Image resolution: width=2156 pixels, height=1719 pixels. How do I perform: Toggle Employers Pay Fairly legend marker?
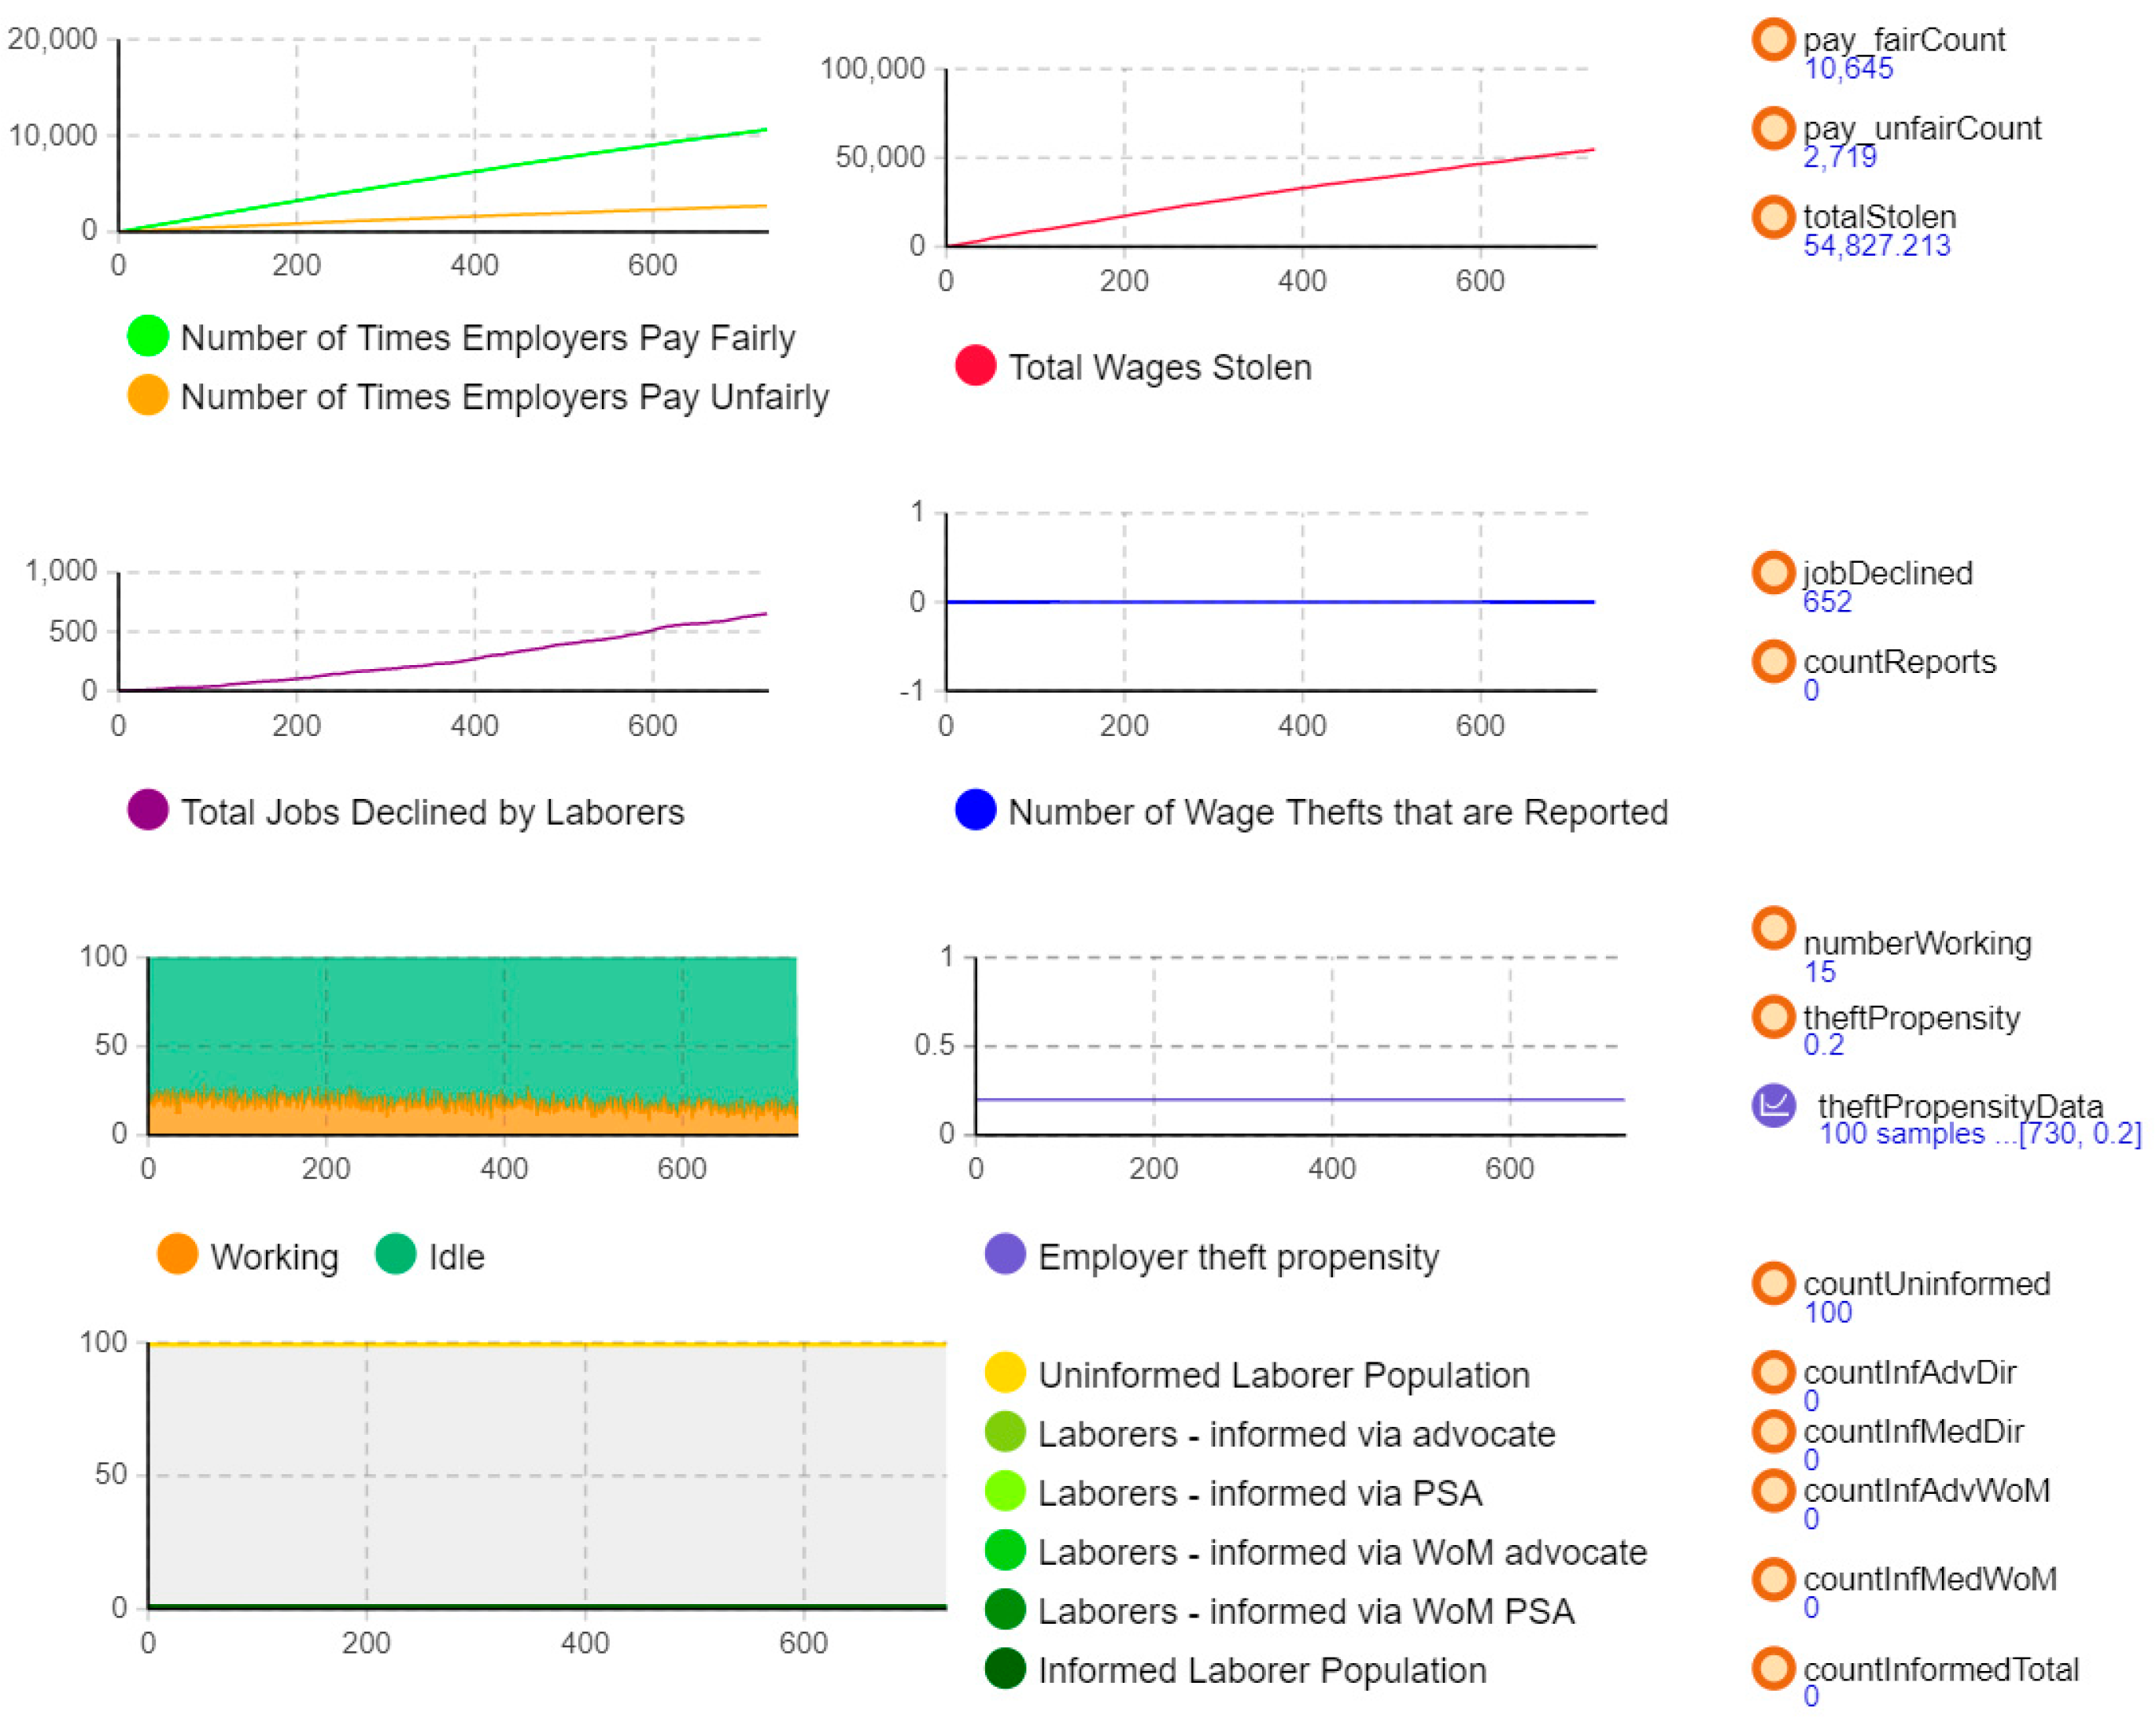pyautogui.click(x=148, y=336)
